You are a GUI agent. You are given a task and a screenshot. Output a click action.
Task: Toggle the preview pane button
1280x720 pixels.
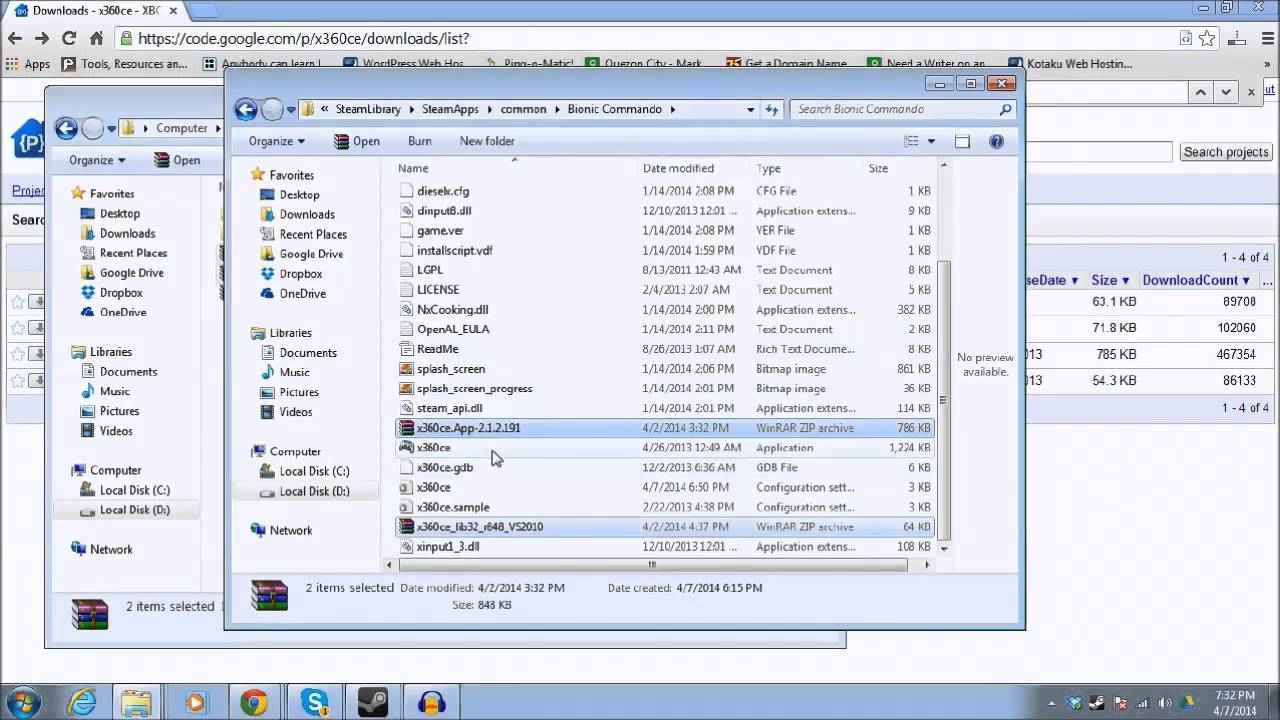(x=962, y=141)
